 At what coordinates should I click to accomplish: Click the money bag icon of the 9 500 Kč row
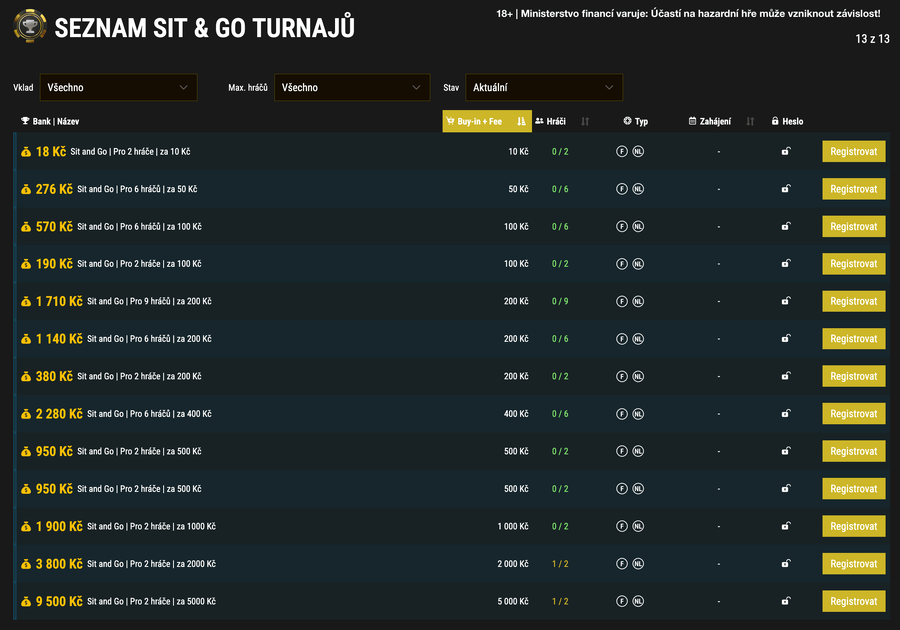(x=26, y=602)
